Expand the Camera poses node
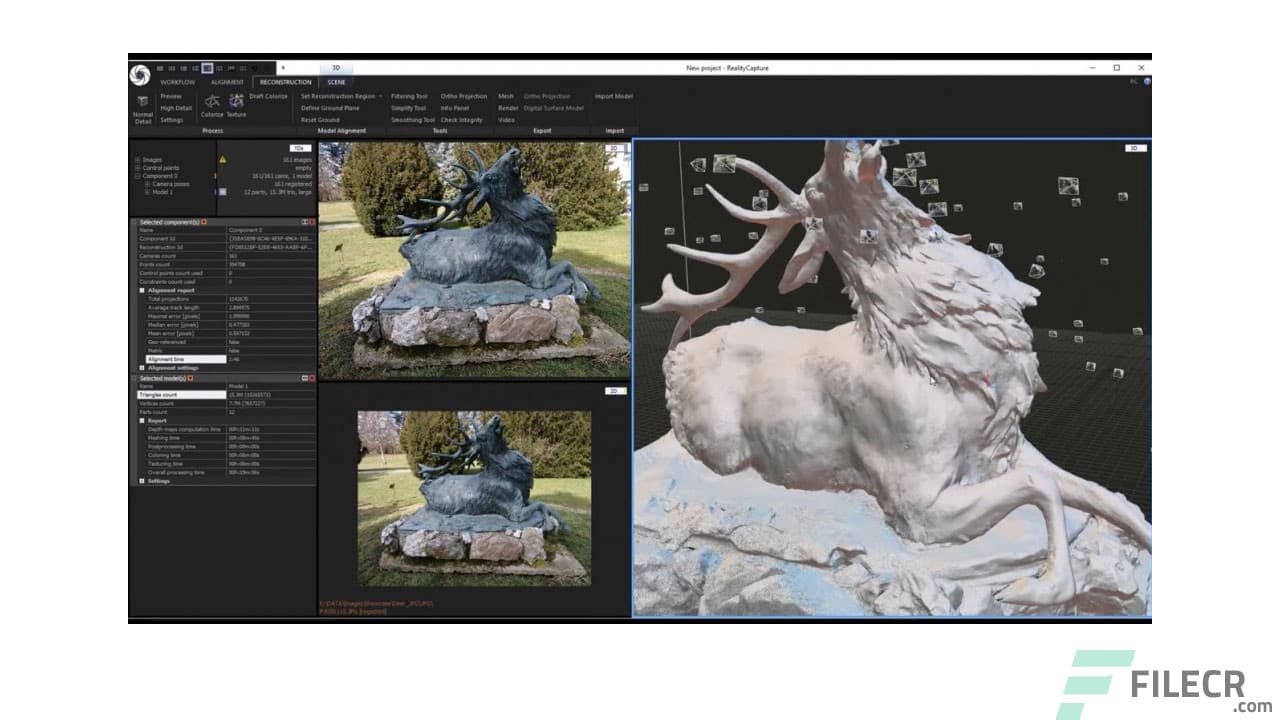The width and height of the screenshot is (1280, 720). coord(148,184)
